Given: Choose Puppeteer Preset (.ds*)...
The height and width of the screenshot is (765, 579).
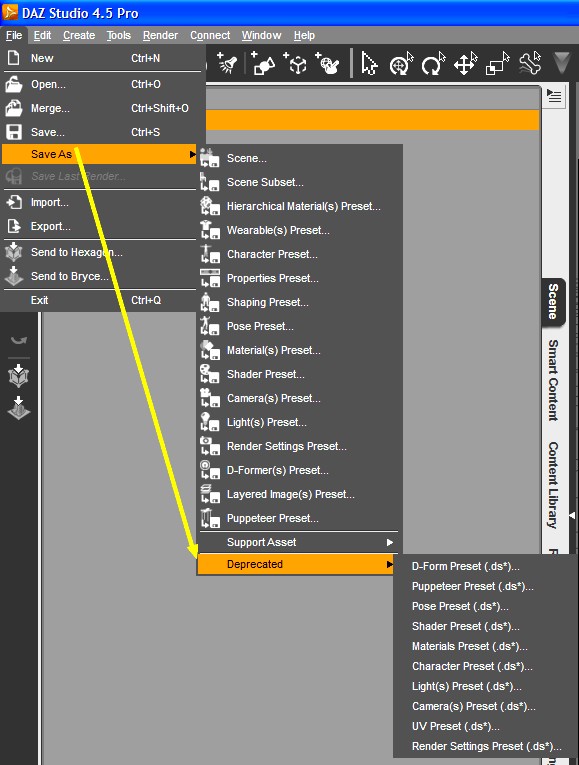Looking at the screenshot, I should 485,586.
